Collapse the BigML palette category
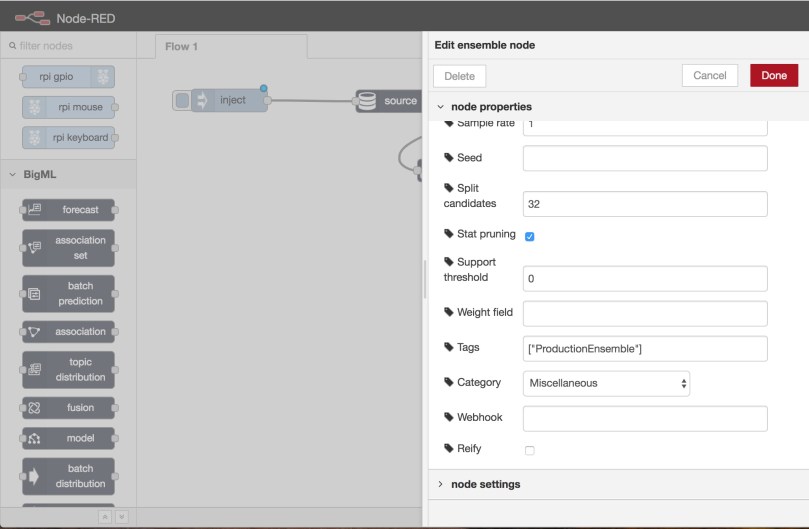This screenshot has height=529, width=809. point(12,174)
